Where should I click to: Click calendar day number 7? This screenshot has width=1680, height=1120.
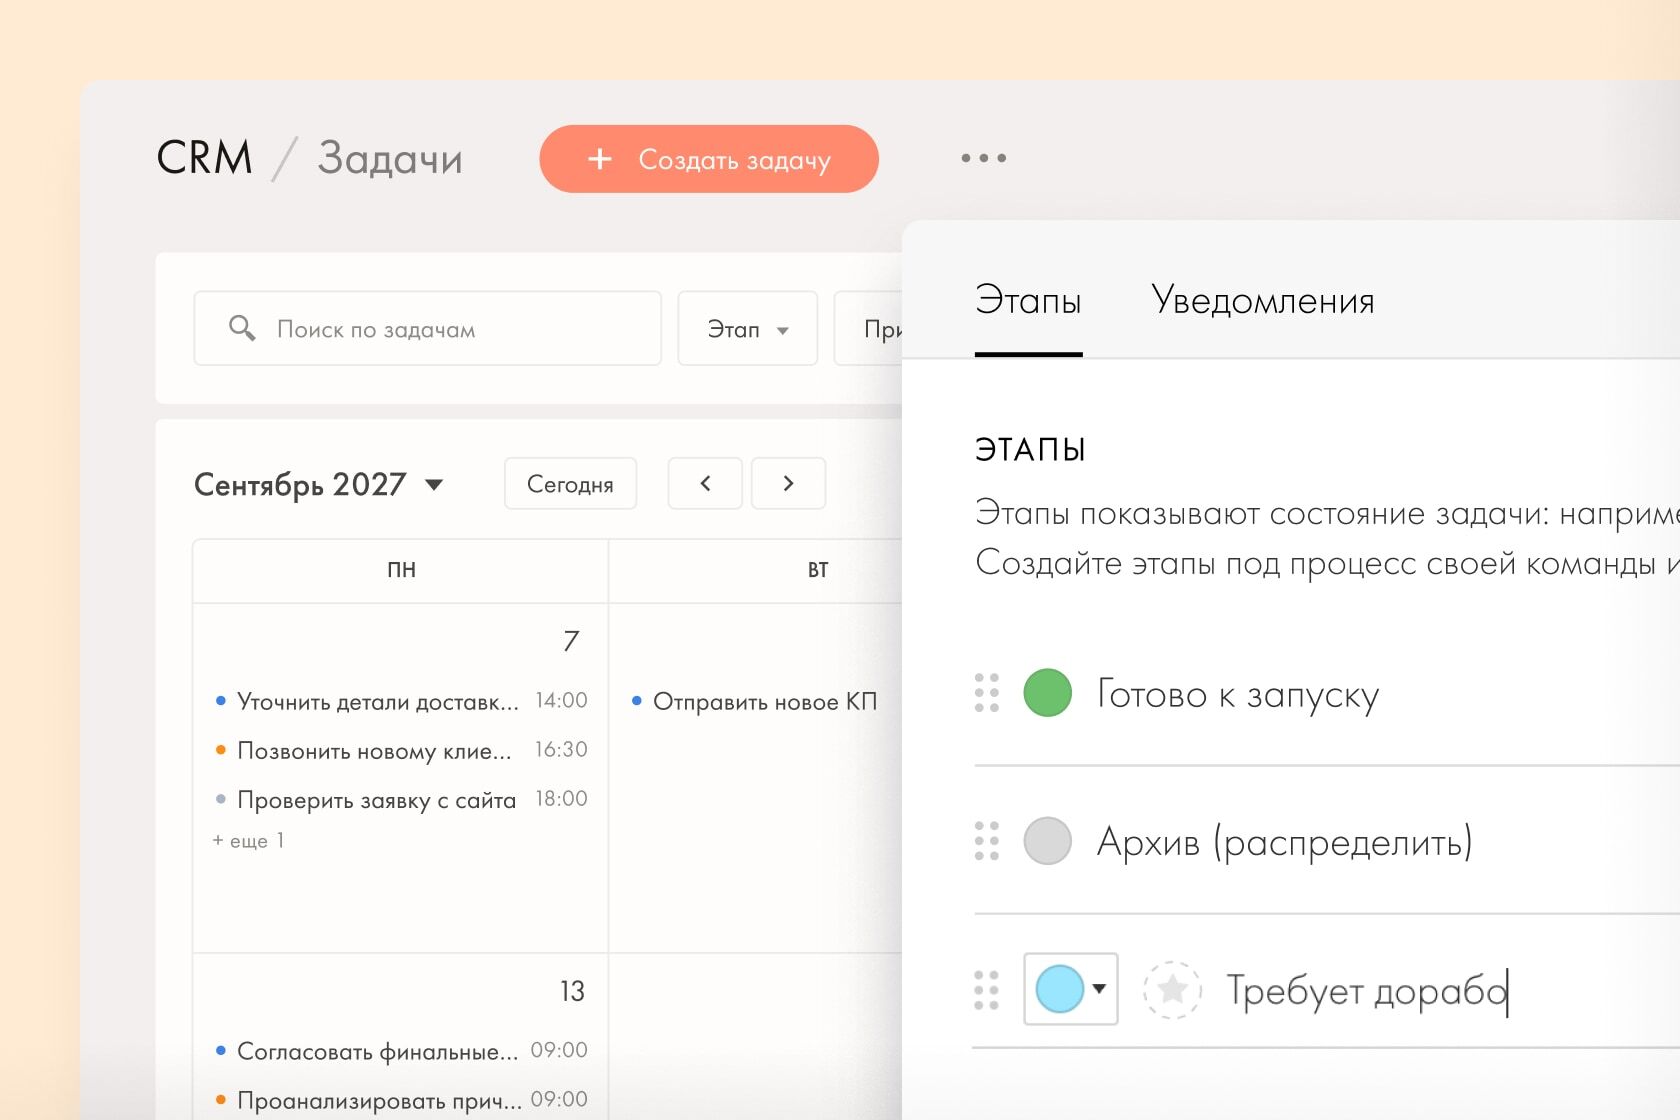pos(571,641)
